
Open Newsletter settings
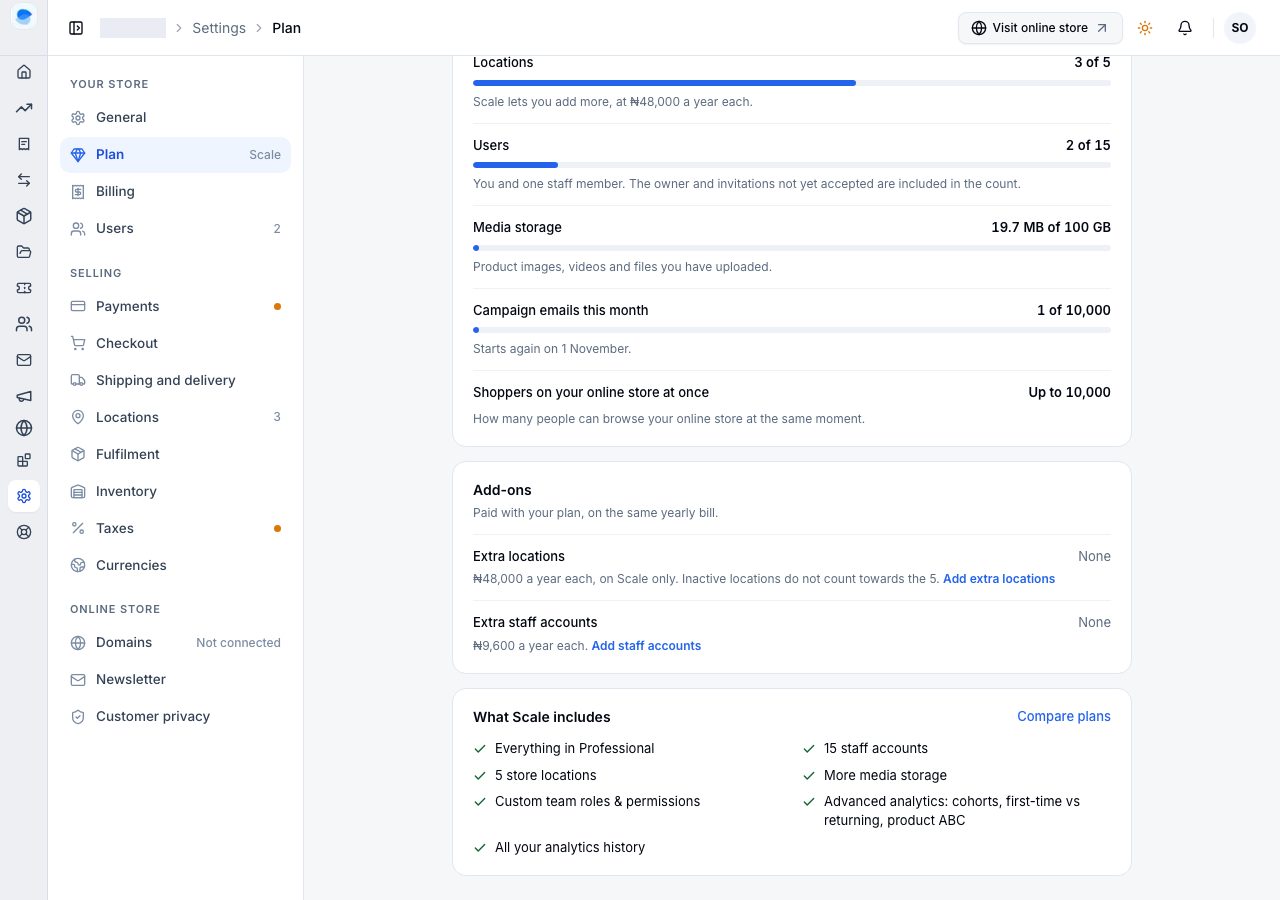176,680
